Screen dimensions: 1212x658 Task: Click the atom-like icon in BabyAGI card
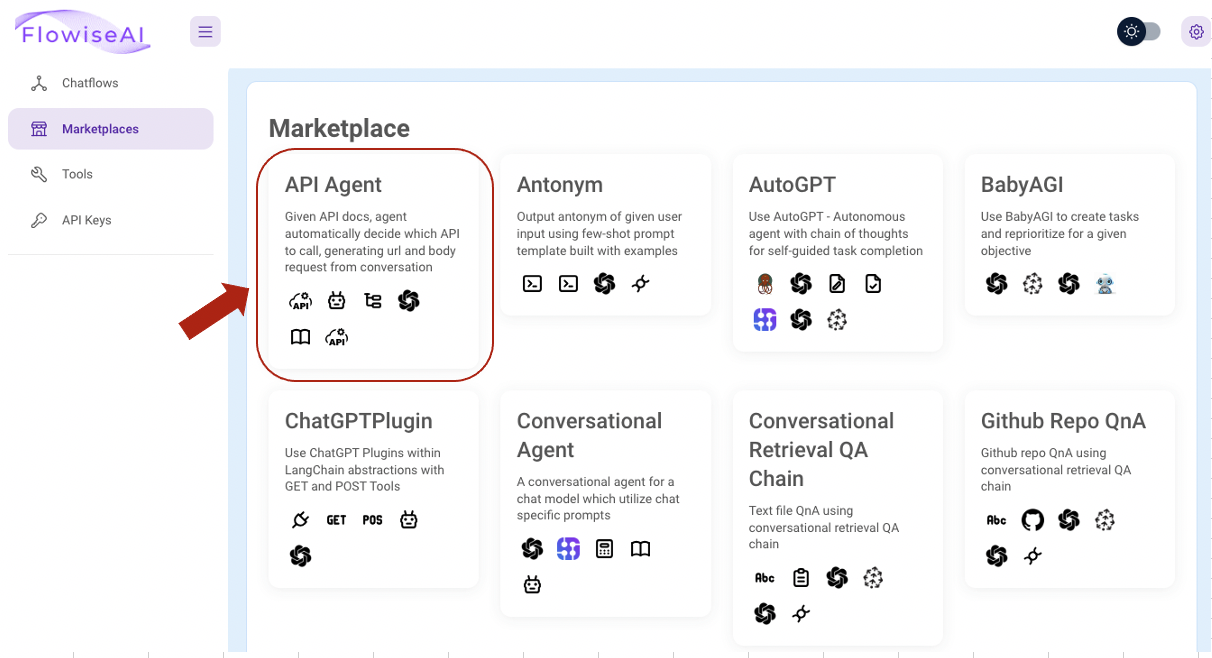click(x=1033, y=283)
